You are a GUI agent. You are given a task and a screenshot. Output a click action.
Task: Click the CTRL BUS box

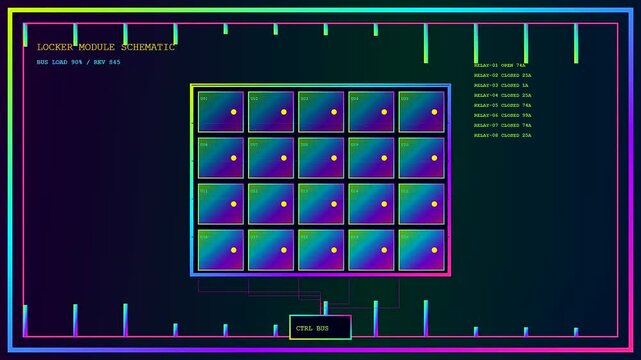(x=320, y=327)
